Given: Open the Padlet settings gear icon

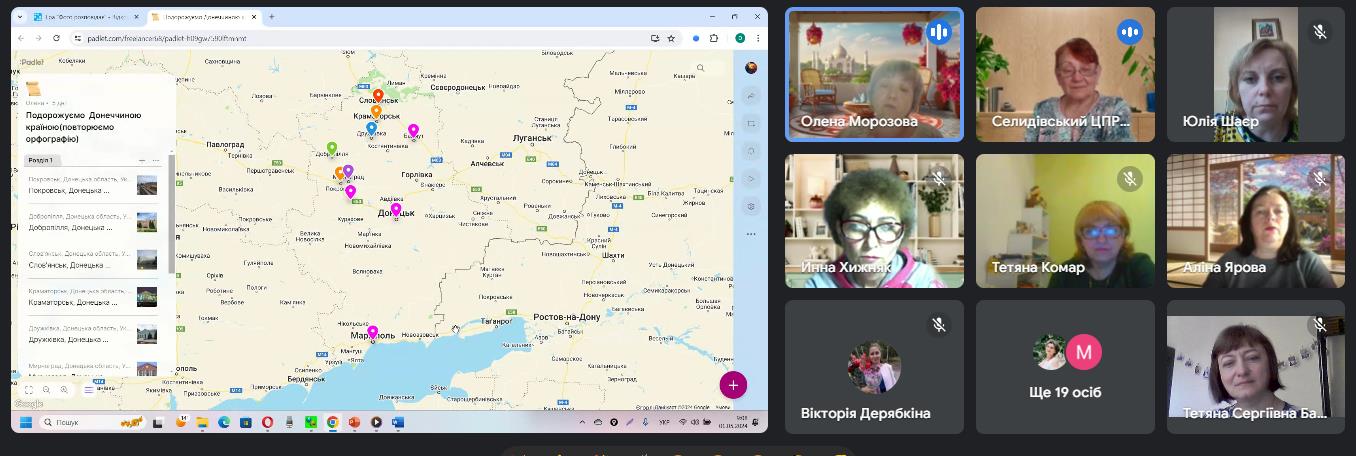Looking at the screenshot, I should [751, 206].
